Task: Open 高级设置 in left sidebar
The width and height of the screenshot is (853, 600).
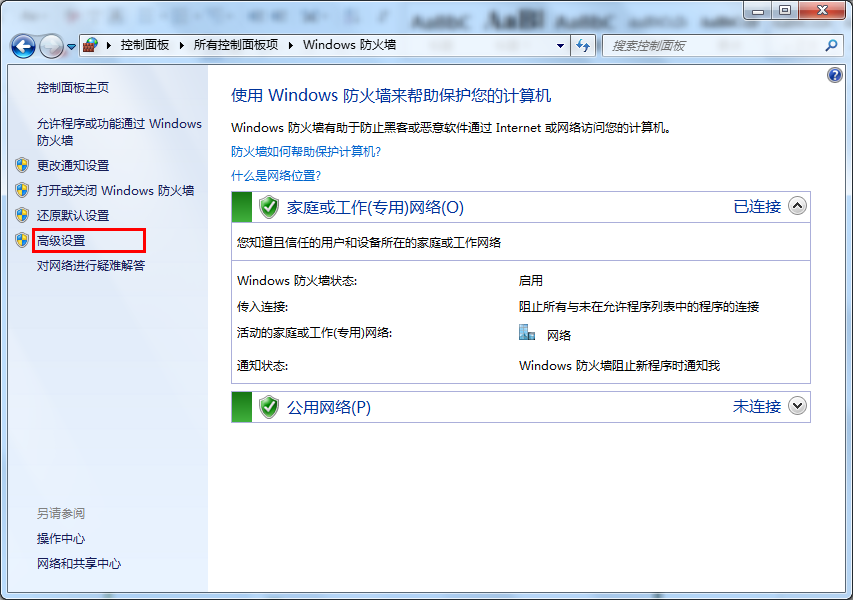Action: click(61, 240)
